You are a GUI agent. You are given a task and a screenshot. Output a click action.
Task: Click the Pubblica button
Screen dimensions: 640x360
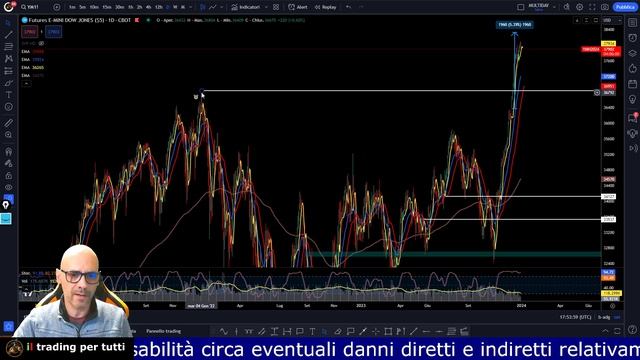point(625,7)
